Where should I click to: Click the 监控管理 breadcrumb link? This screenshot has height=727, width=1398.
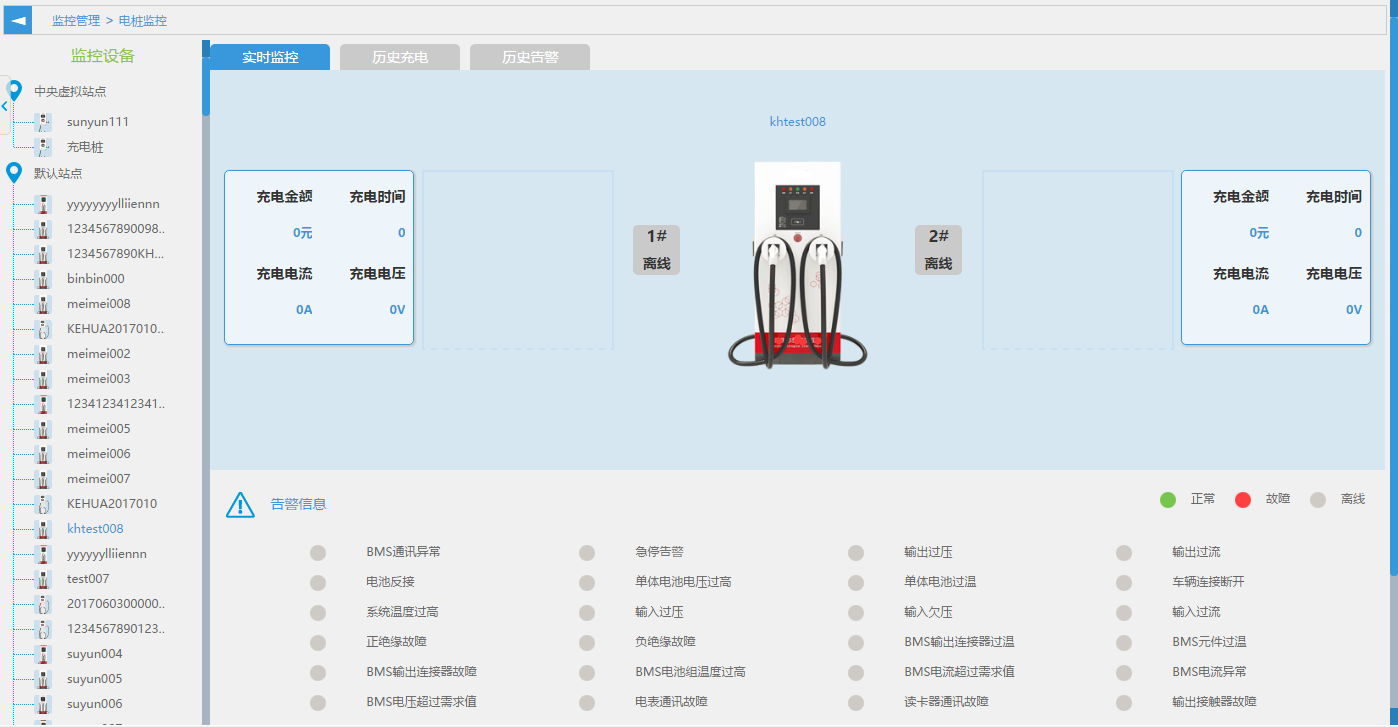(76, 20)
